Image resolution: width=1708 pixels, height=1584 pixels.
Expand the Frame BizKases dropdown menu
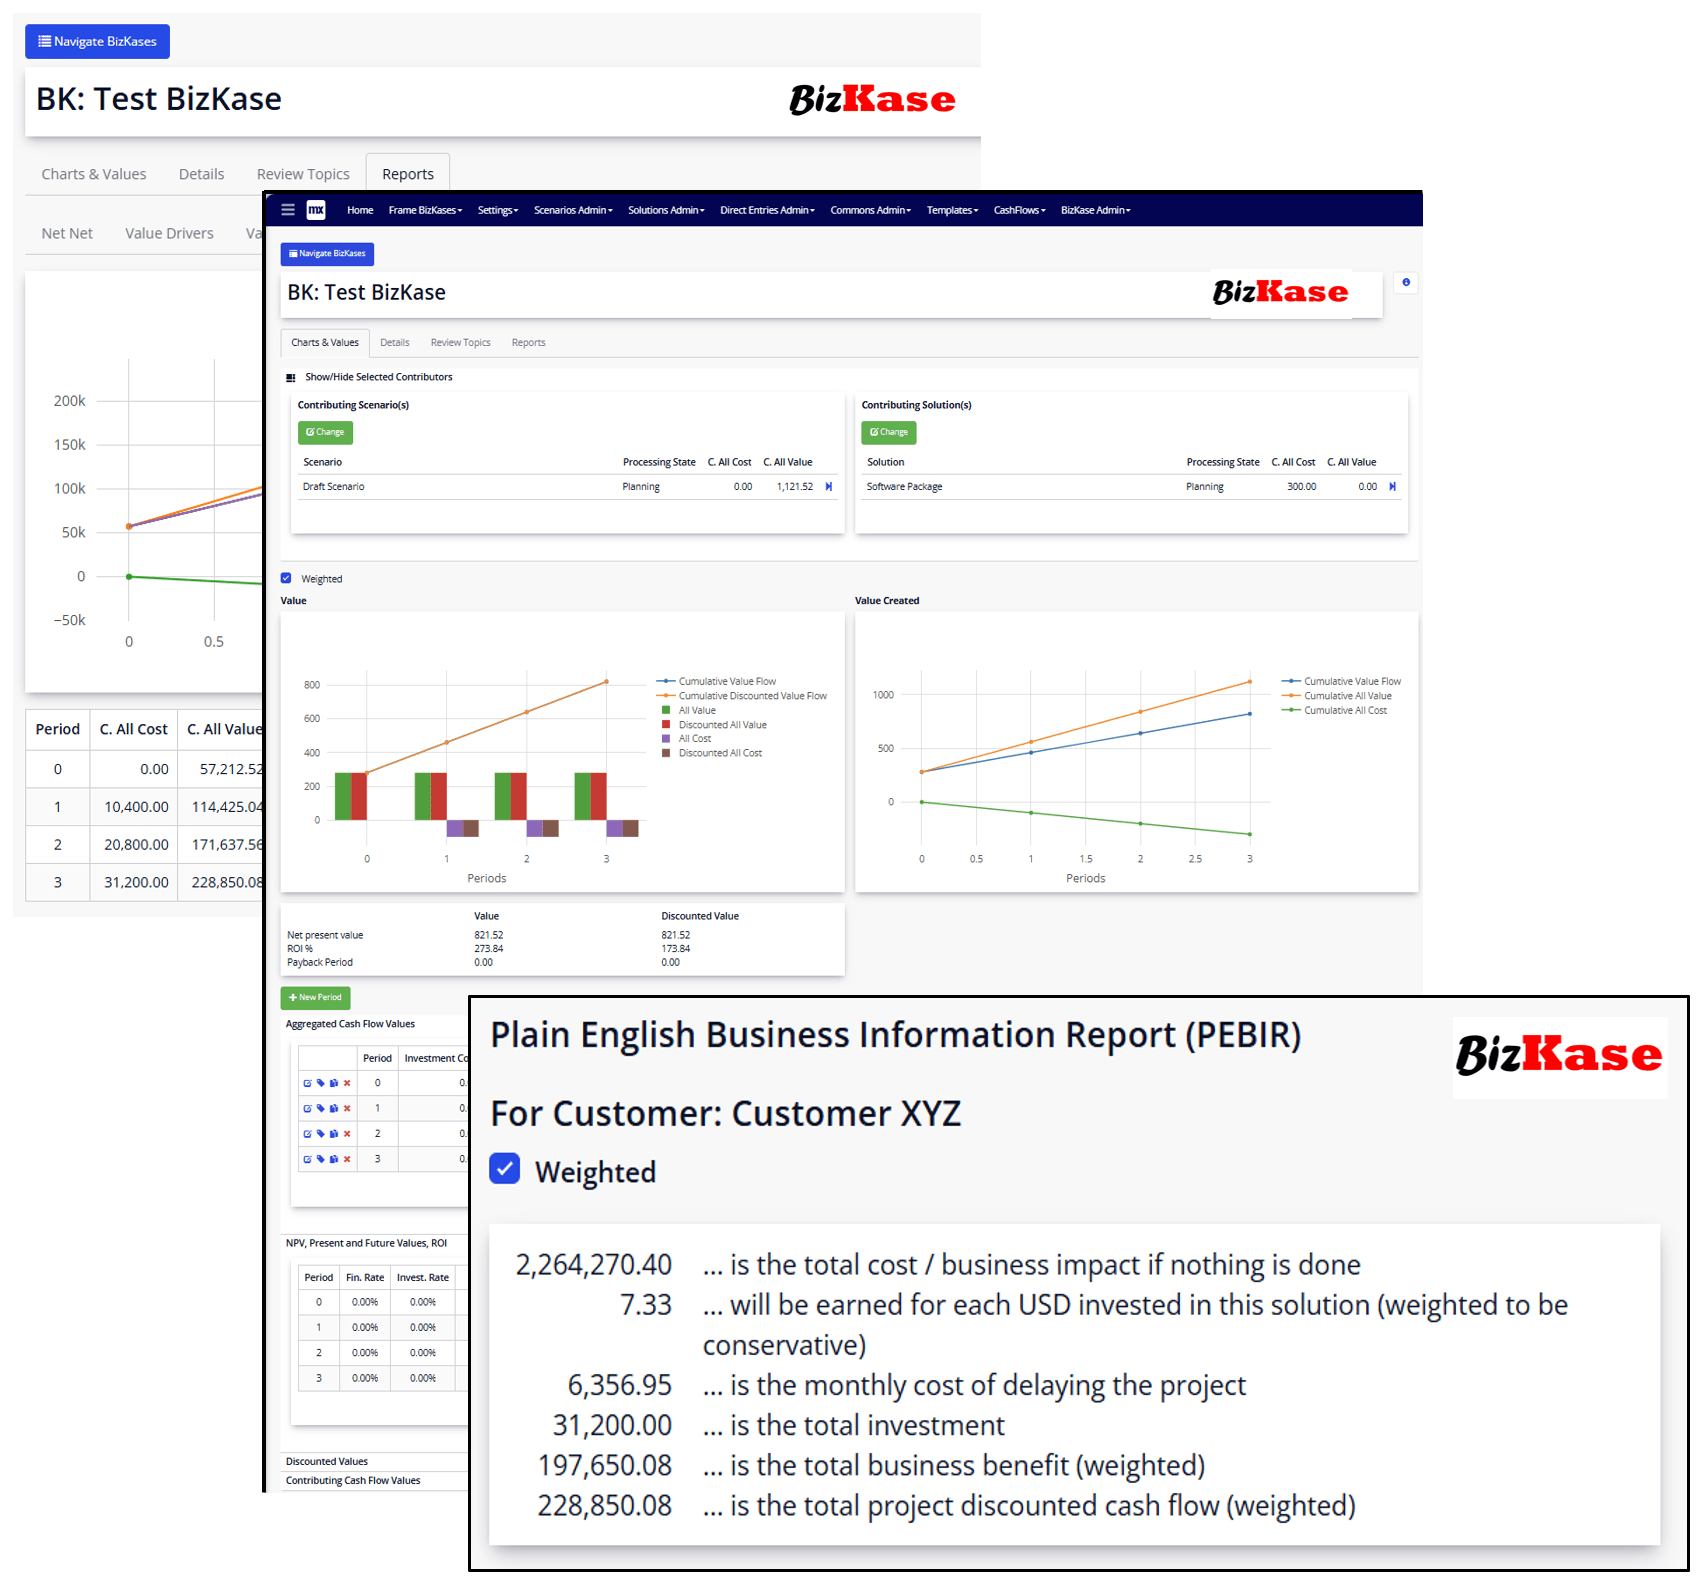point(425,210)
